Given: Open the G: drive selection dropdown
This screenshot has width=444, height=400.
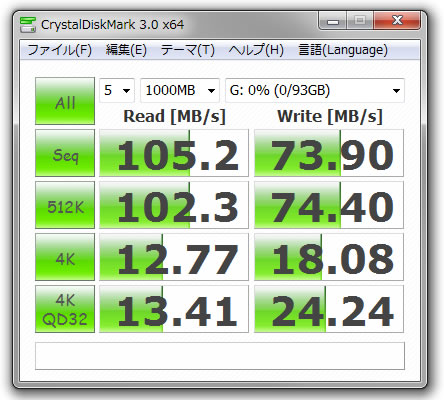Looking at the screenshot, I should [315, 90].
